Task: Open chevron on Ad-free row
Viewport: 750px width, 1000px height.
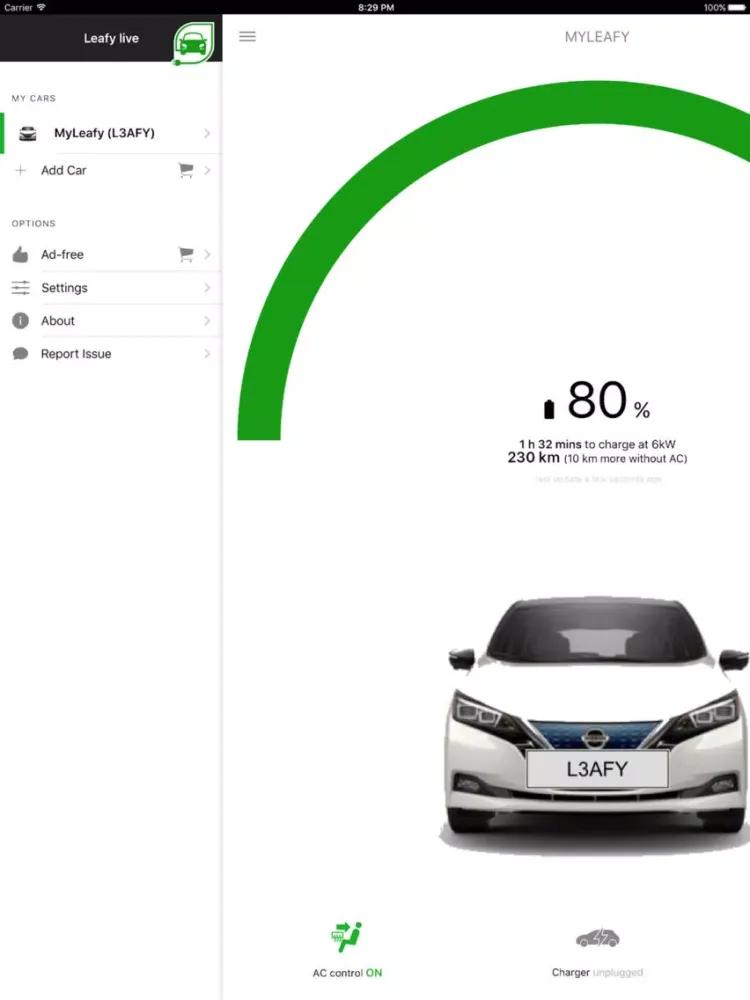Action: point(207,254)
